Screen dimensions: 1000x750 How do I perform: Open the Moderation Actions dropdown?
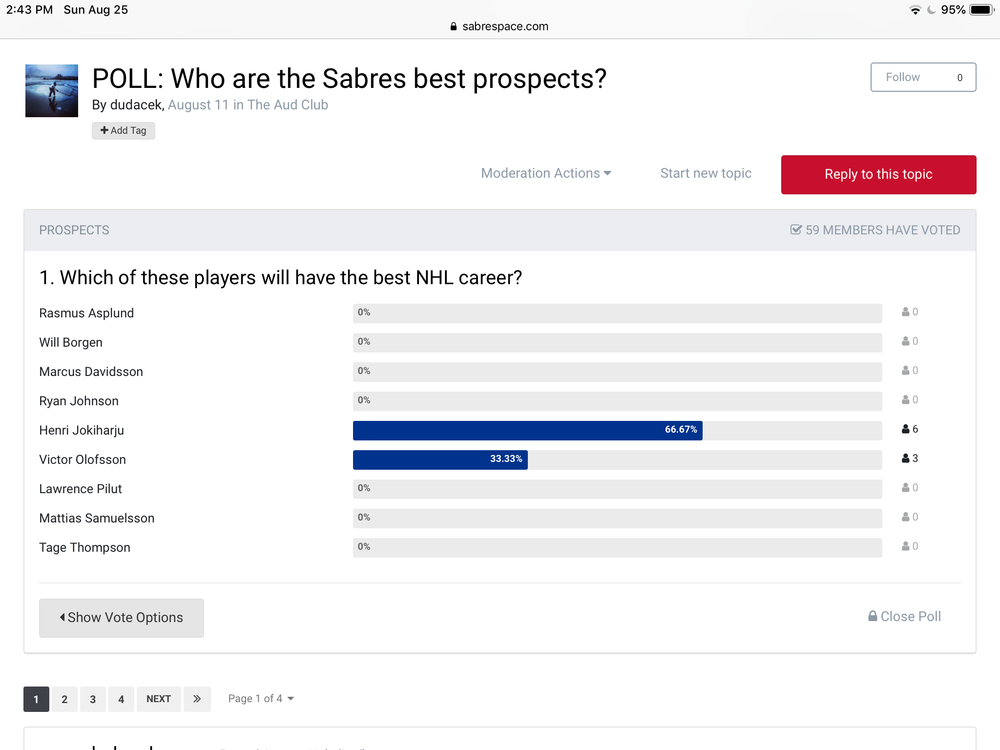pyautogui.click(x=546, y=173)
